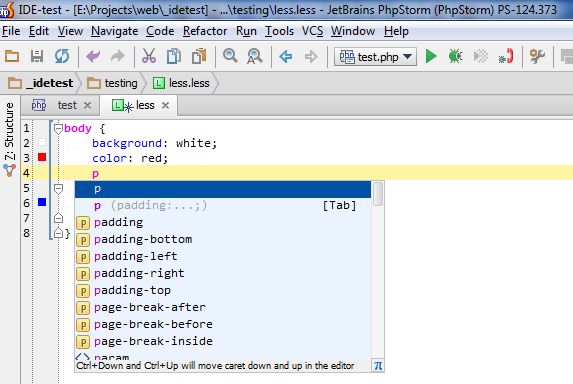Click the 'body' selector on line 1
Screen dimensions: 573x384
pyautogui.click(x=78, y=129)
